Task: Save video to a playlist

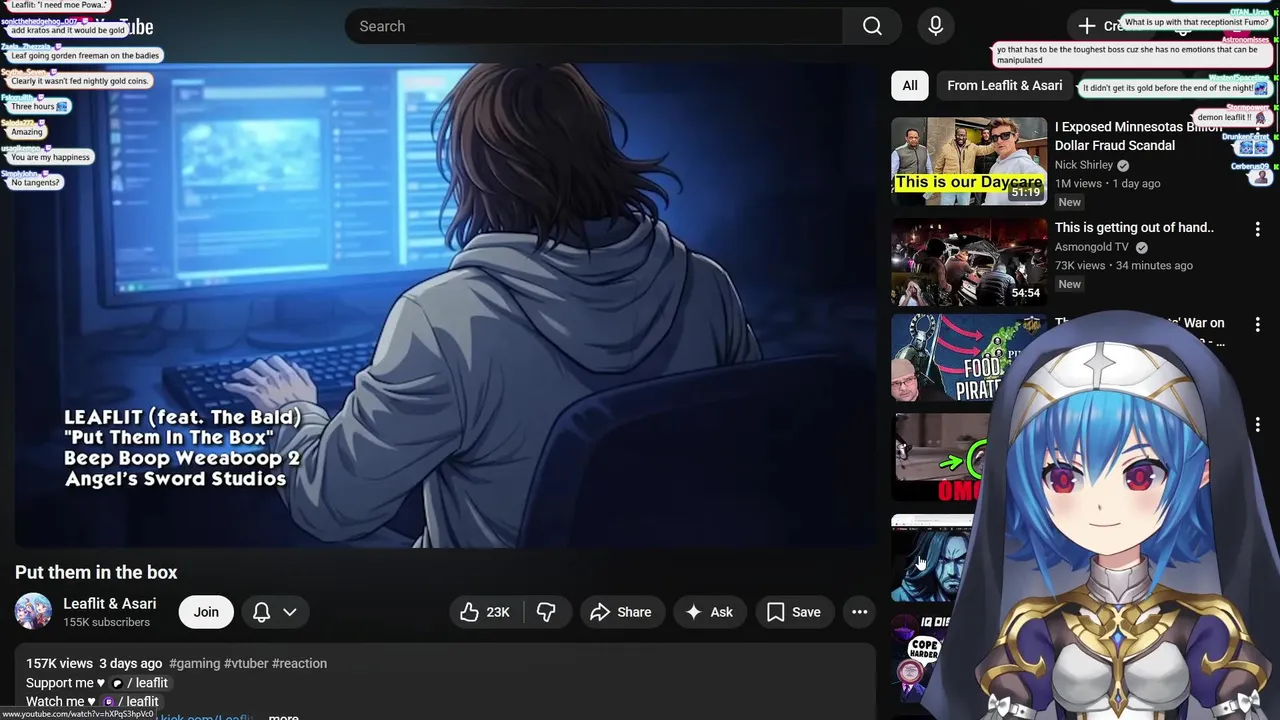Action: click(794, 612)
